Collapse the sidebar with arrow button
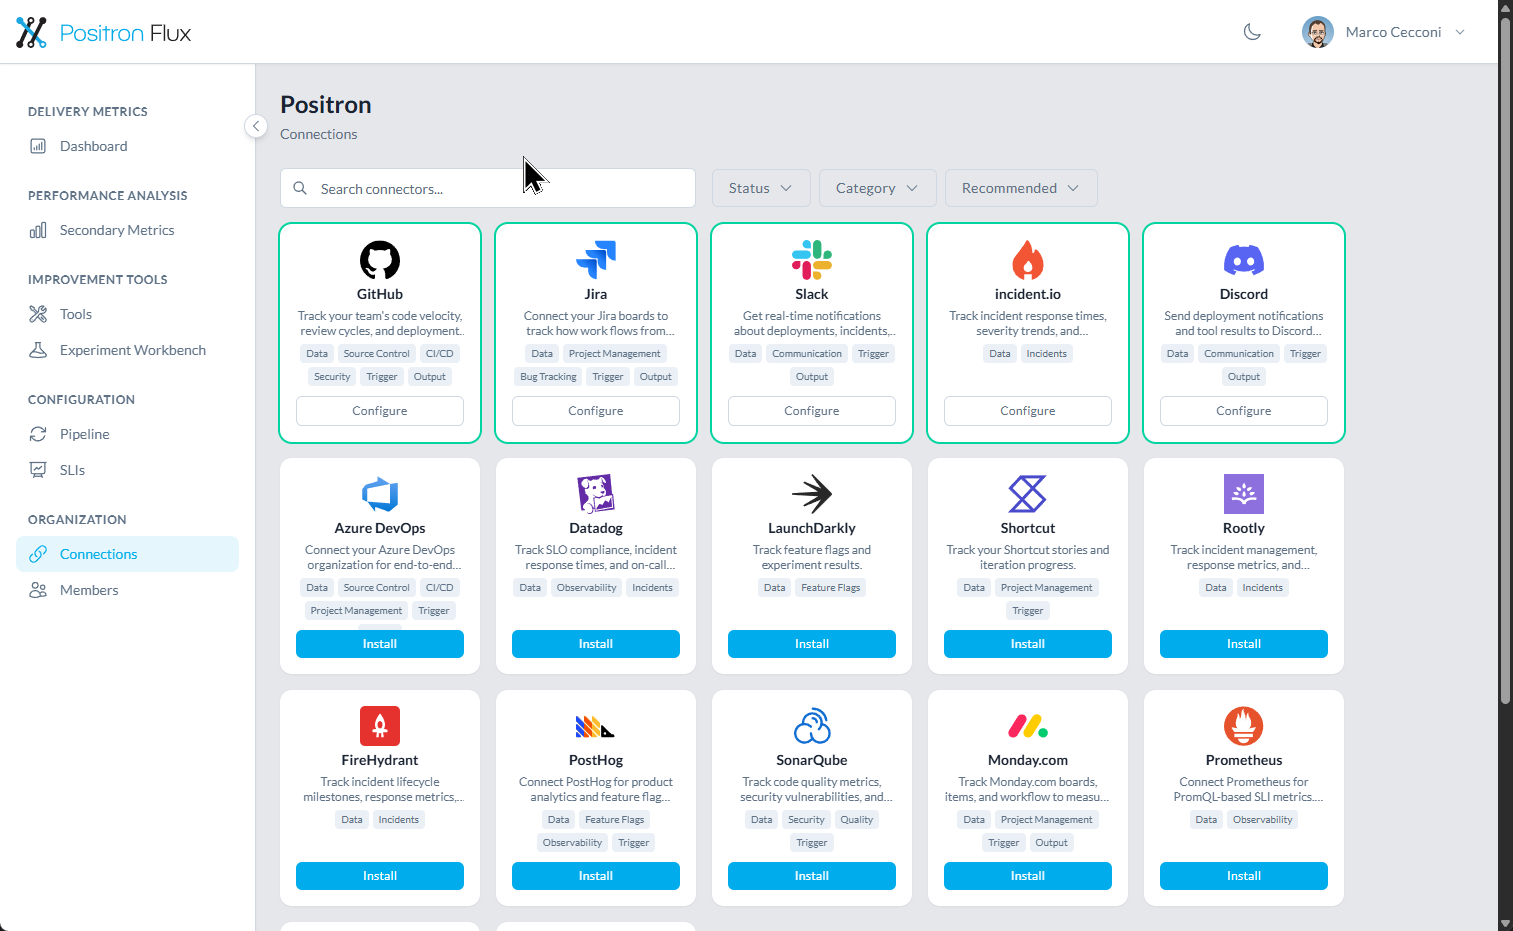 pyautogui.click(x=256, y=126)
